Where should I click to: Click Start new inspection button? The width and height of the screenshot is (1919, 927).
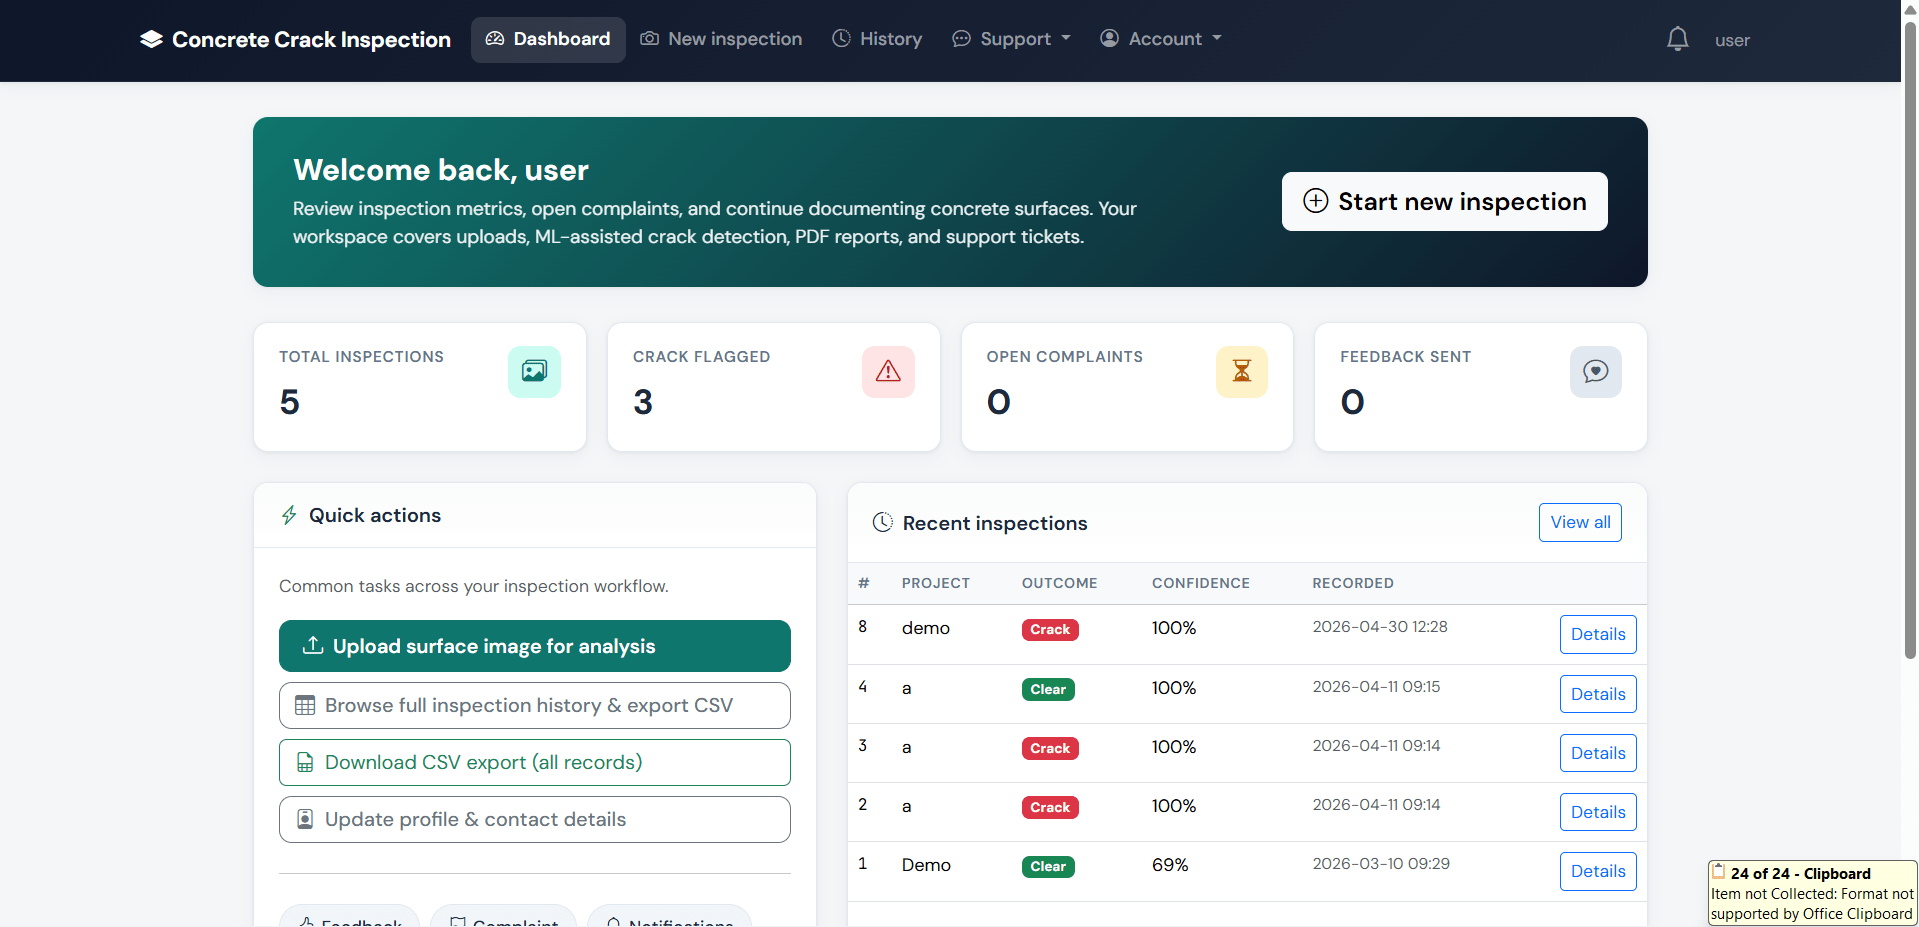[1445, 201]
